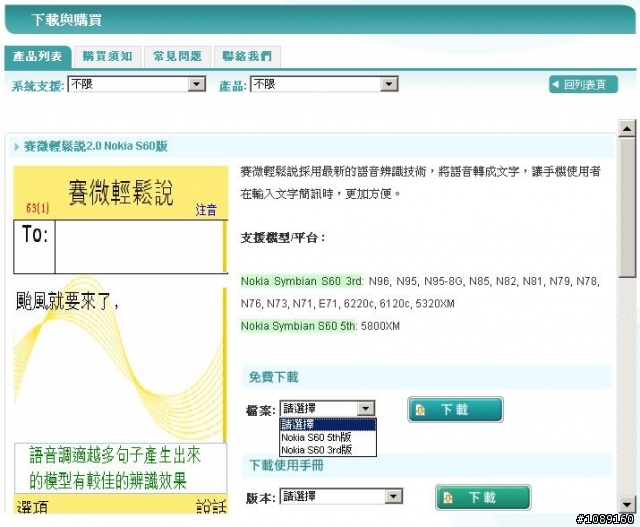Click the 賽微輕鬆說 product screenshot
640x527 pixels.
(x=120, y=340)
